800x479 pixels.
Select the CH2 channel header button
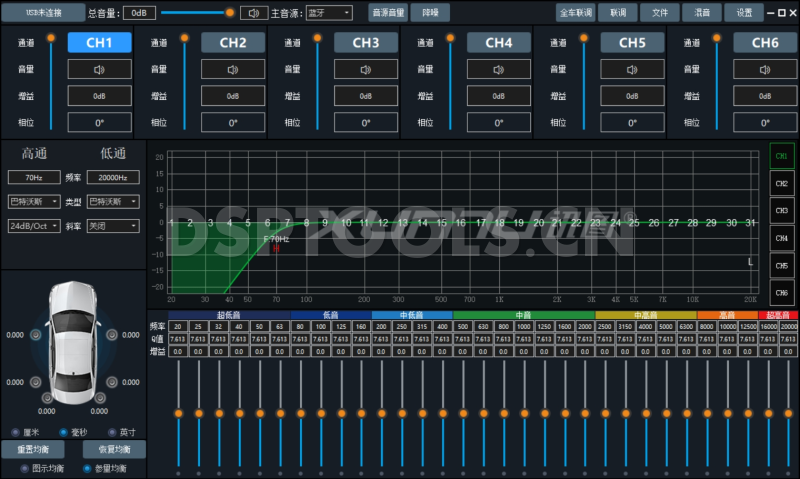233,43
